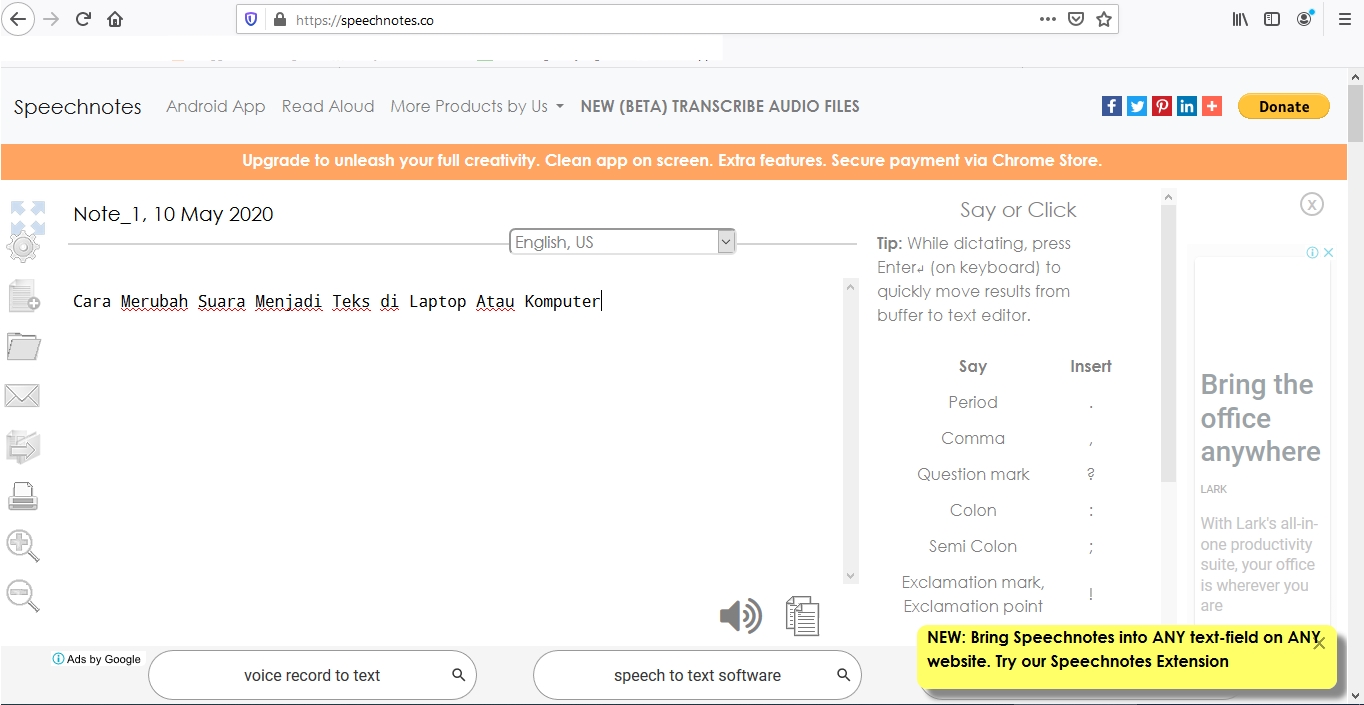The width and height of the screenshot is (1364, 705).
Task: Expand the More Products by Us menu
Action: (x=477, y=106)
